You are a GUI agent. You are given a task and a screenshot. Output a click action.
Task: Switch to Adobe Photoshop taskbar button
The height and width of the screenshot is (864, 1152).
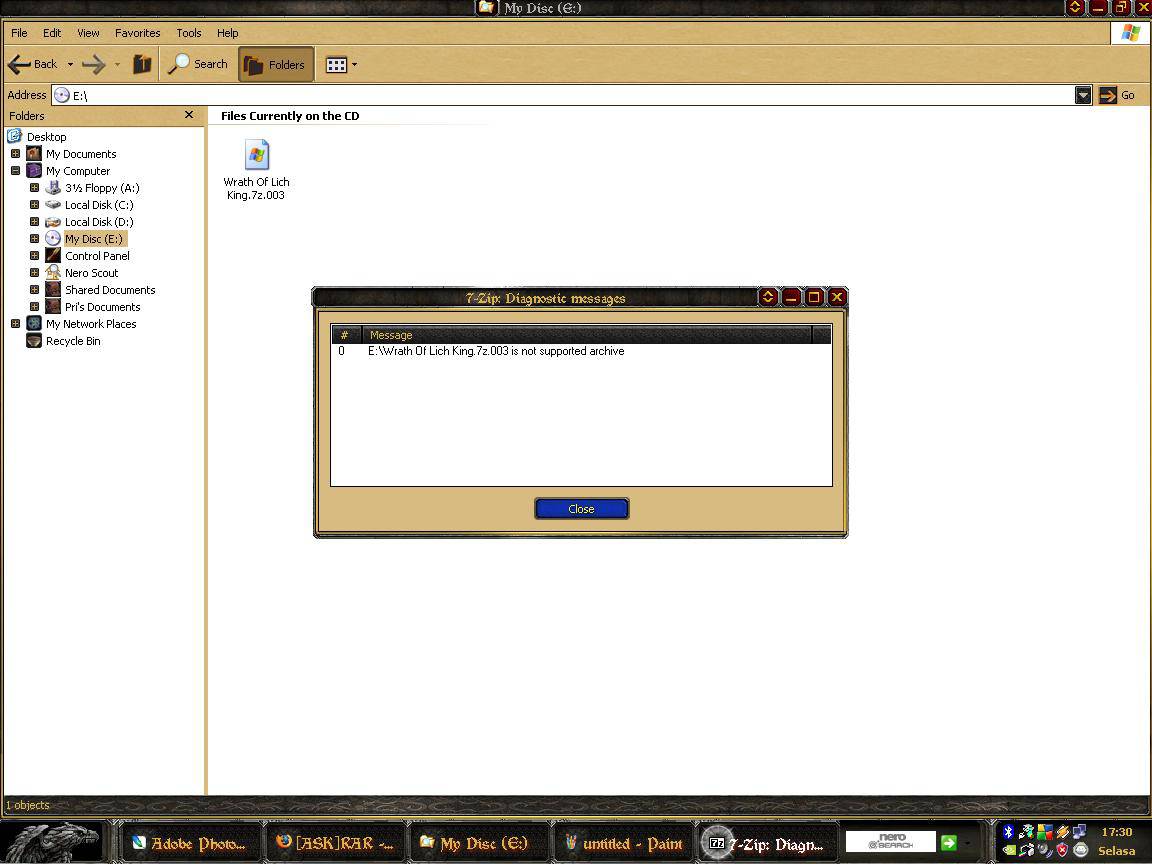pos(190,843)
